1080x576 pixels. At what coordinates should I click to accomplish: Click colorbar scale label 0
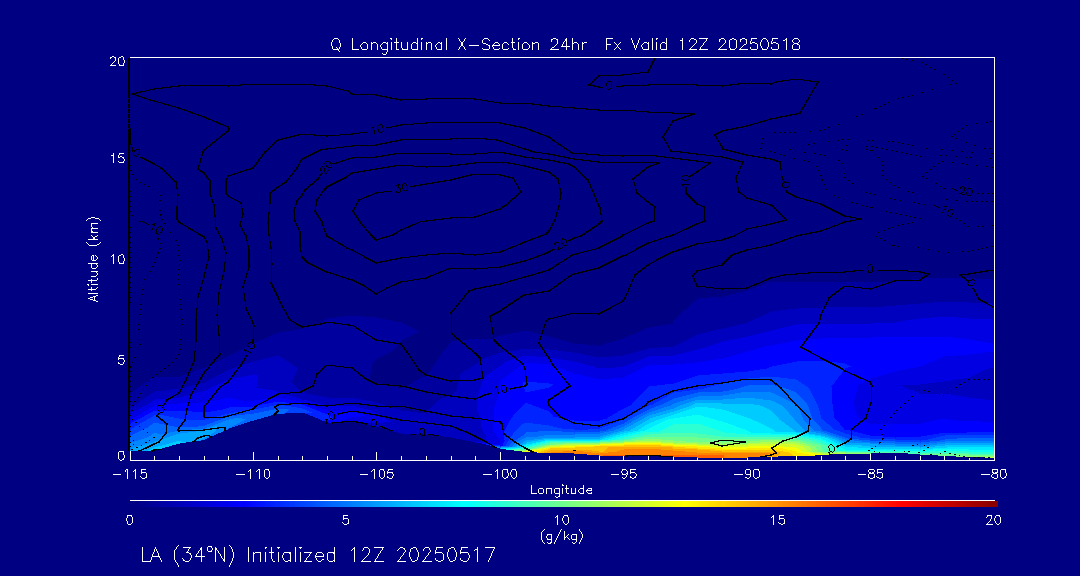[x=129, y=521]
